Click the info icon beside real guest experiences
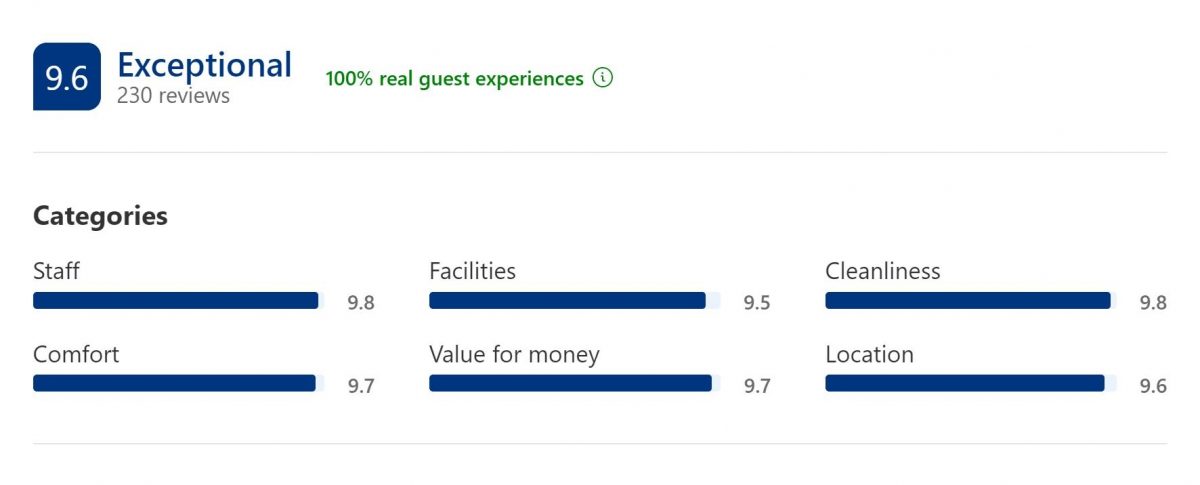The height and width of the screenshot is (485, 1200). point(602,78)
